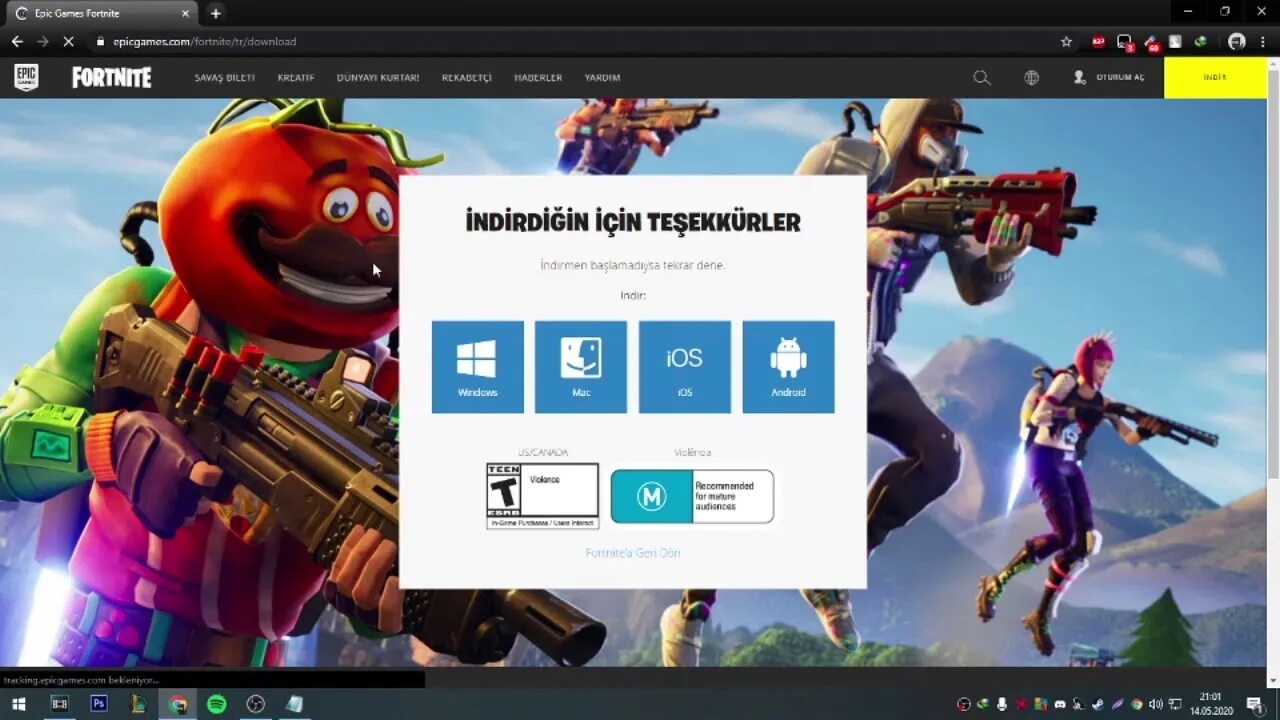Screen dimensions: 1280x720
Task: Close the Epic Games Fortnite tab
Action: tap(185, 13)
